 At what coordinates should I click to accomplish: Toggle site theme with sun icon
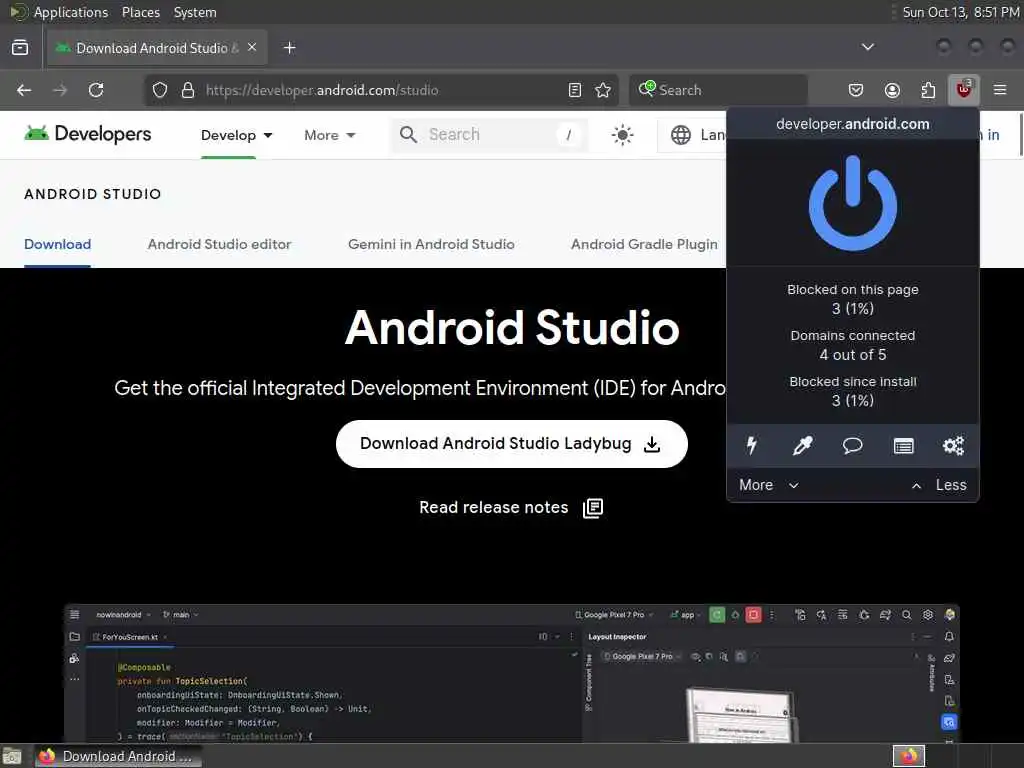622,135
